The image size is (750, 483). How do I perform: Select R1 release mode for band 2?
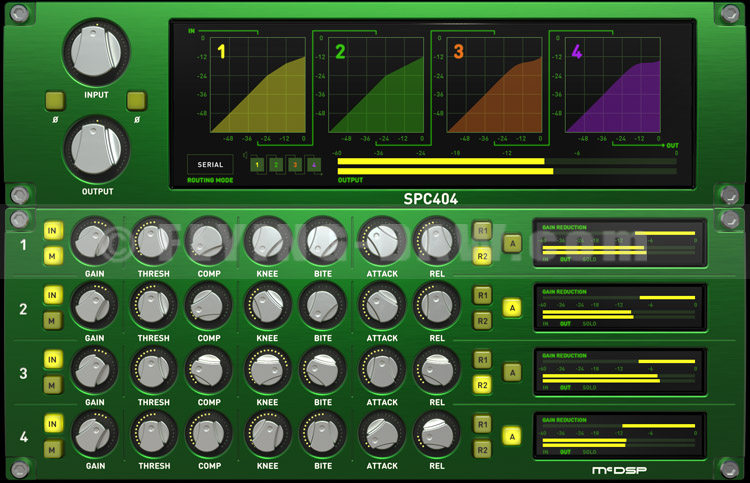pos(482,296)
